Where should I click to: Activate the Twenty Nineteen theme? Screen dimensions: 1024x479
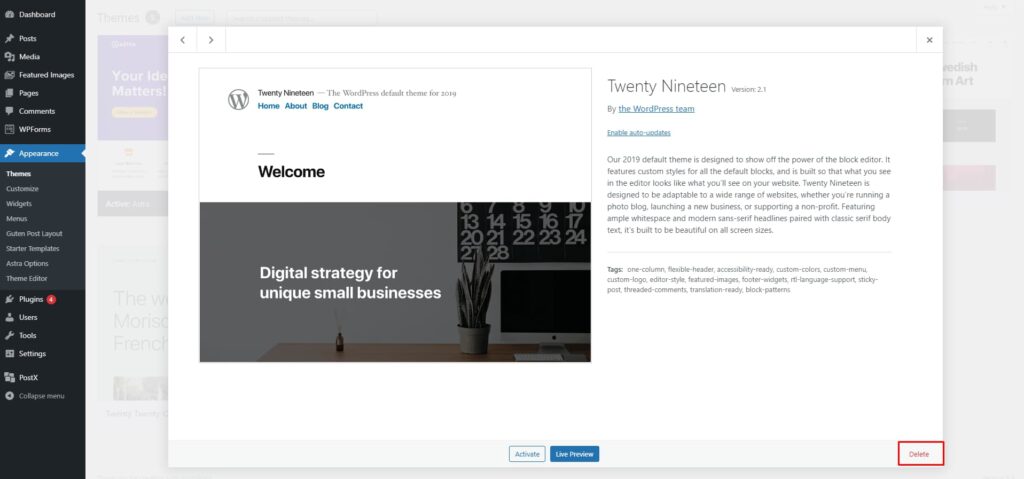527,454
